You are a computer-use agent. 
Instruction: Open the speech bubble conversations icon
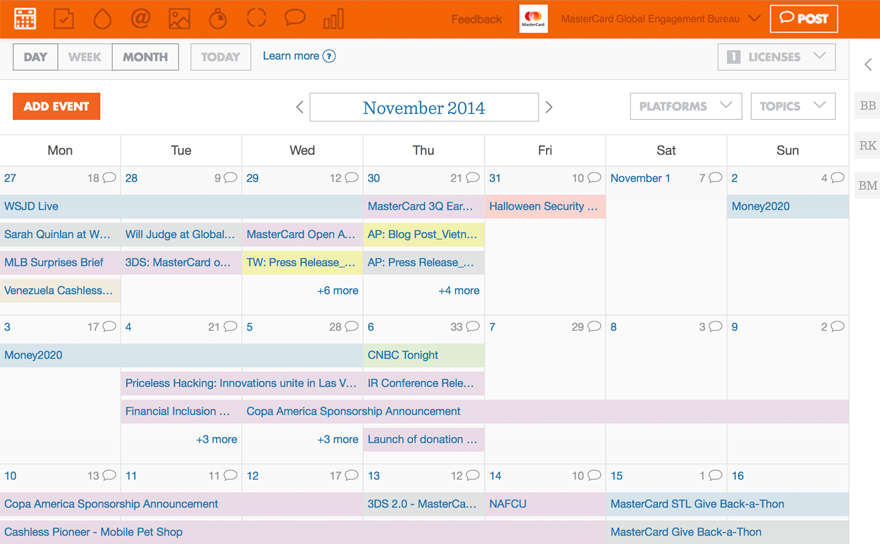pos(295,18)
